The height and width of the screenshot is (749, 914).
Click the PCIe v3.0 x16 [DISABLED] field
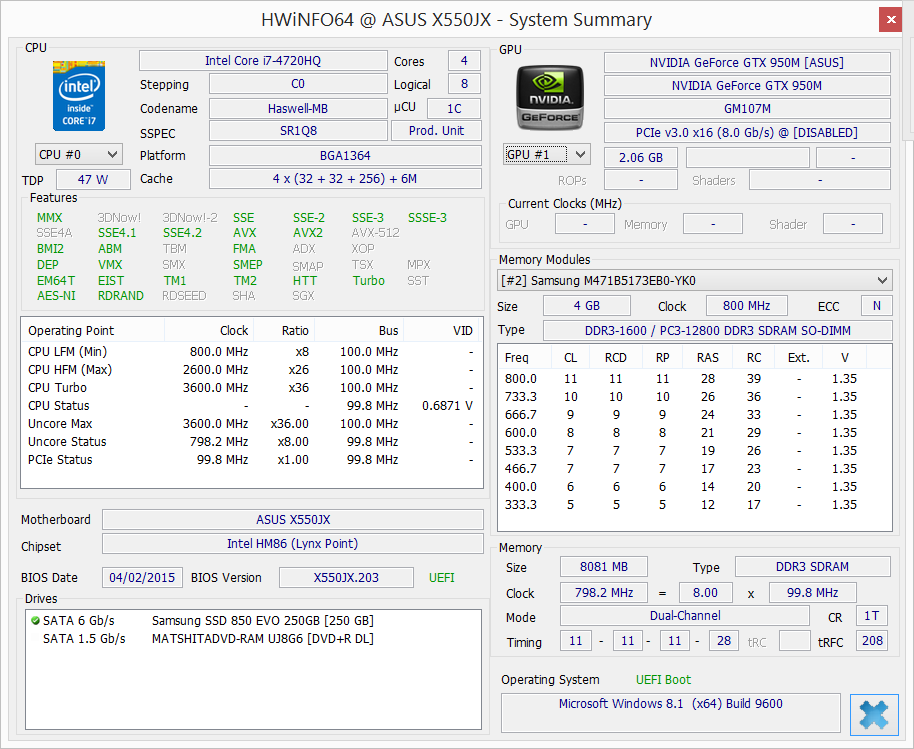point(747,132)
